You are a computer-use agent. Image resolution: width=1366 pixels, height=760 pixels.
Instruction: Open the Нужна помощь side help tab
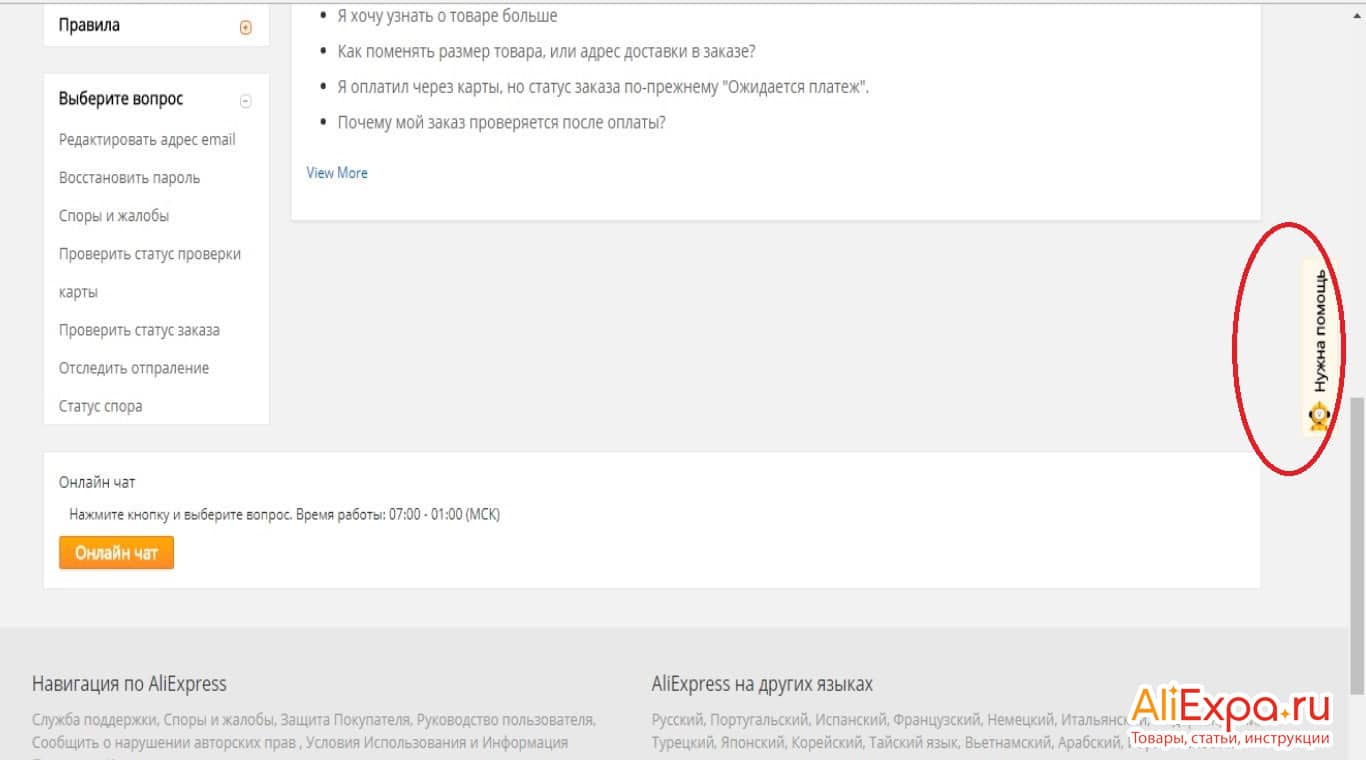click(1319, 348)
